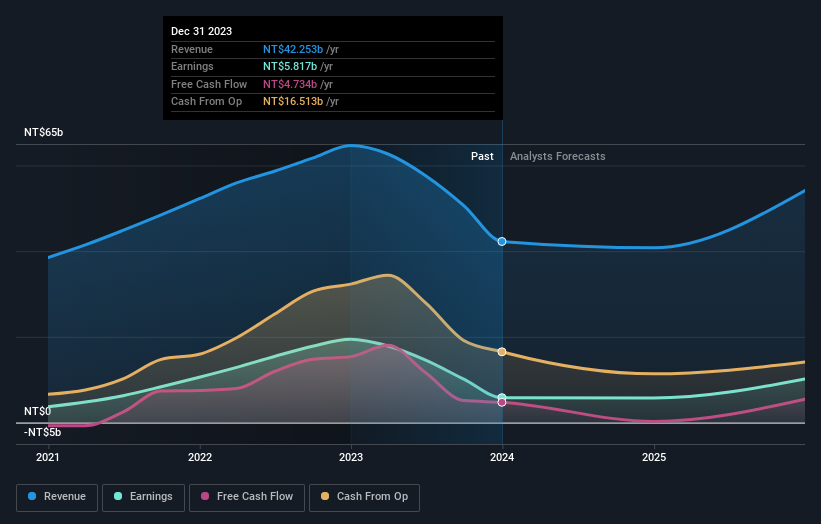821x524 pixels.
Task: Click the 2025 x-axis label
Action: click(x=654, y=458)
